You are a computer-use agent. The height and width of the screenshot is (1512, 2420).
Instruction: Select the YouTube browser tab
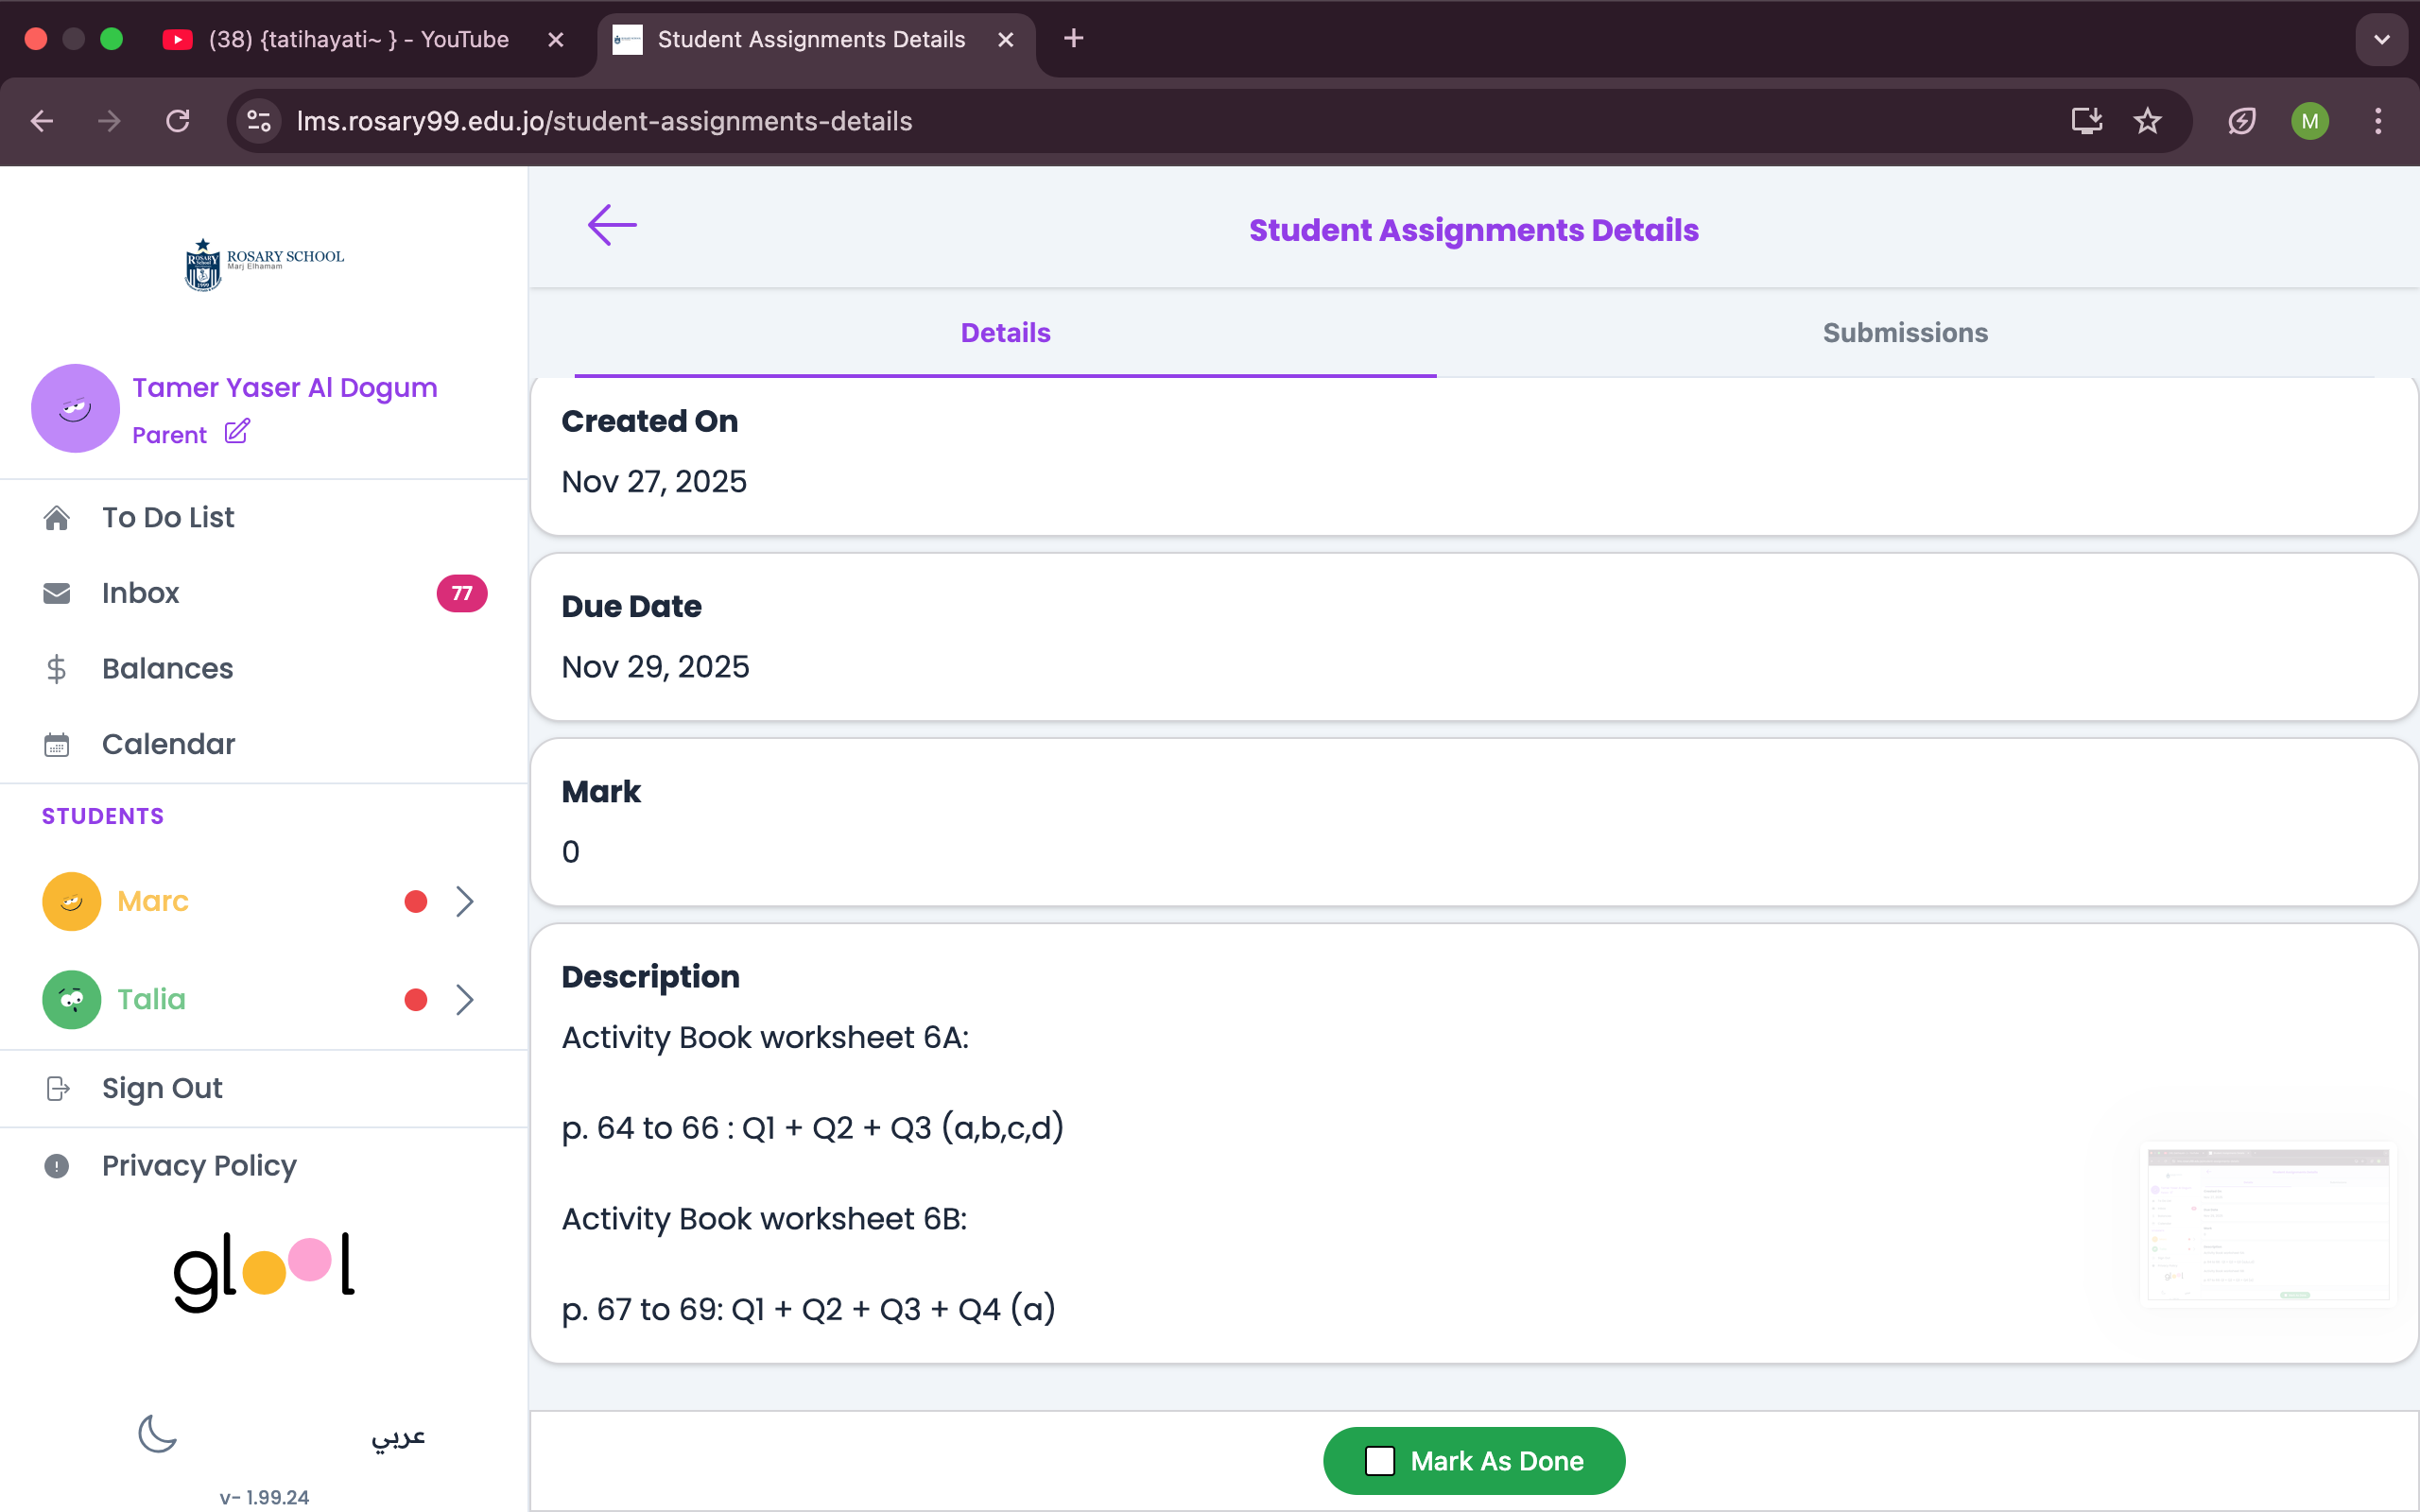point(360,40)
